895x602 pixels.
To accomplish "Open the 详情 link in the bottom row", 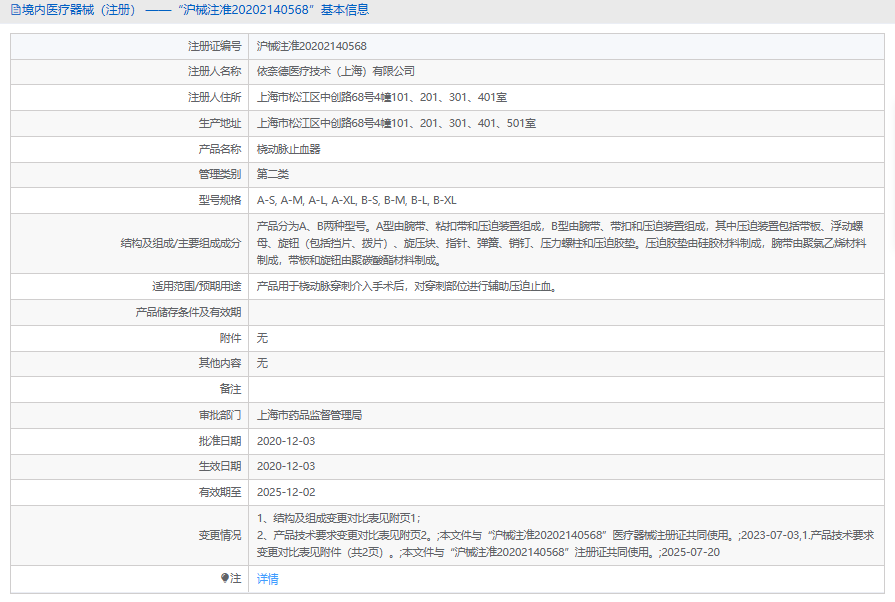I will pos(267,579).
